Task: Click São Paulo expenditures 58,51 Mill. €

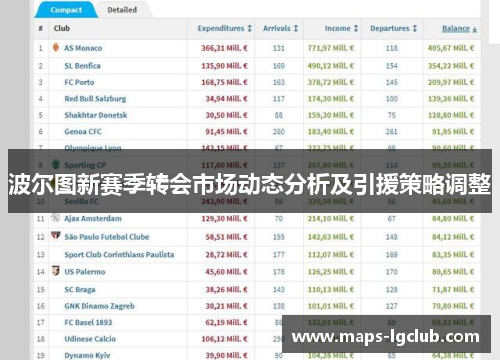Action: click(x=227, y=237)
